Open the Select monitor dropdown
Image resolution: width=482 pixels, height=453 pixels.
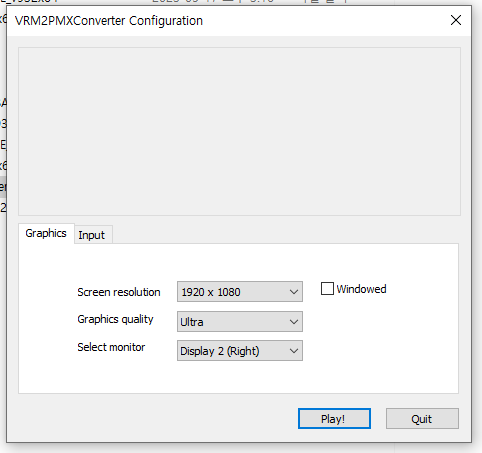[240, 351]
